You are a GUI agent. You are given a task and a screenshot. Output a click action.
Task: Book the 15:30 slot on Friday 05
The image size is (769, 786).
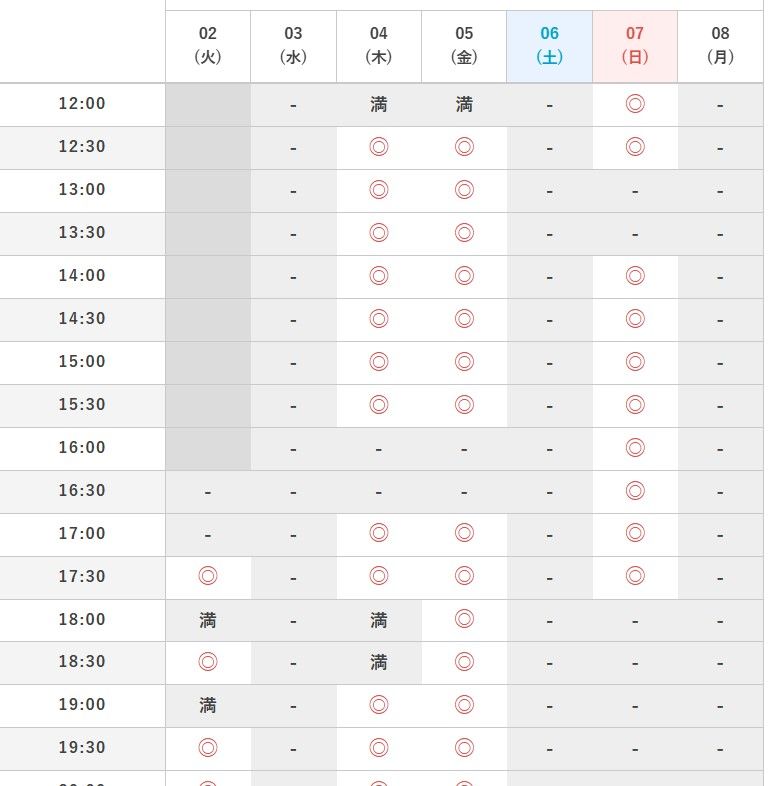pos(464,405)
